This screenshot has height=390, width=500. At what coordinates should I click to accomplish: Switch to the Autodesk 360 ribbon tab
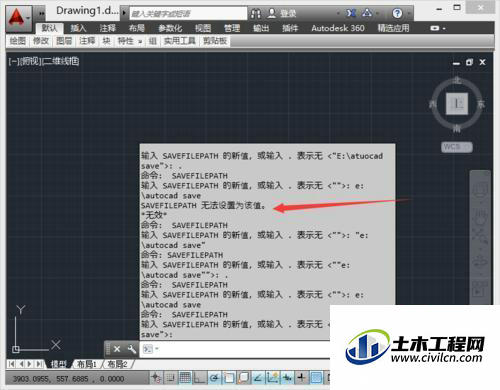tap(337, 28)
